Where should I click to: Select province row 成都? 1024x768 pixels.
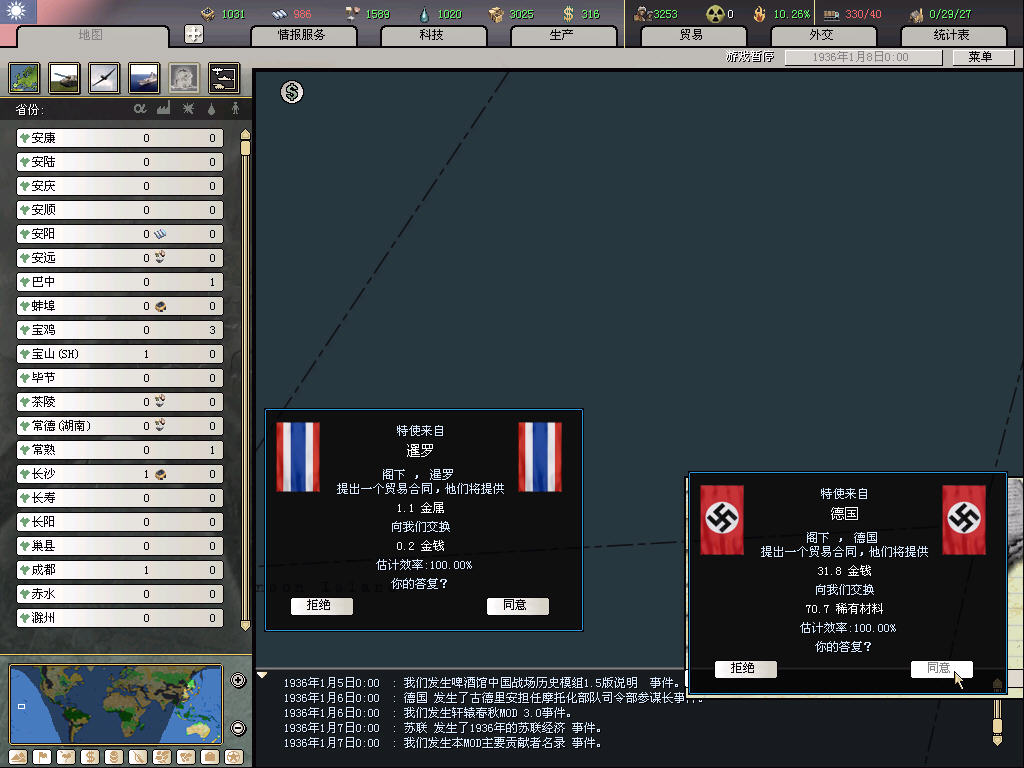[120, 570]
